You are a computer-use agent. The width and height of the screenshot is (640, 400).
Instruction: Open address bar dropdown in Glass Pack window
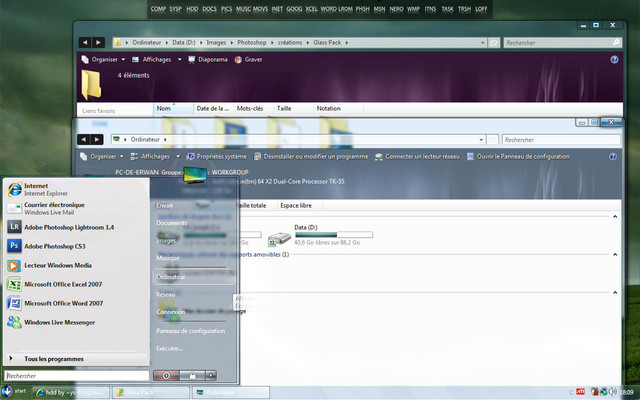point(482,43)
